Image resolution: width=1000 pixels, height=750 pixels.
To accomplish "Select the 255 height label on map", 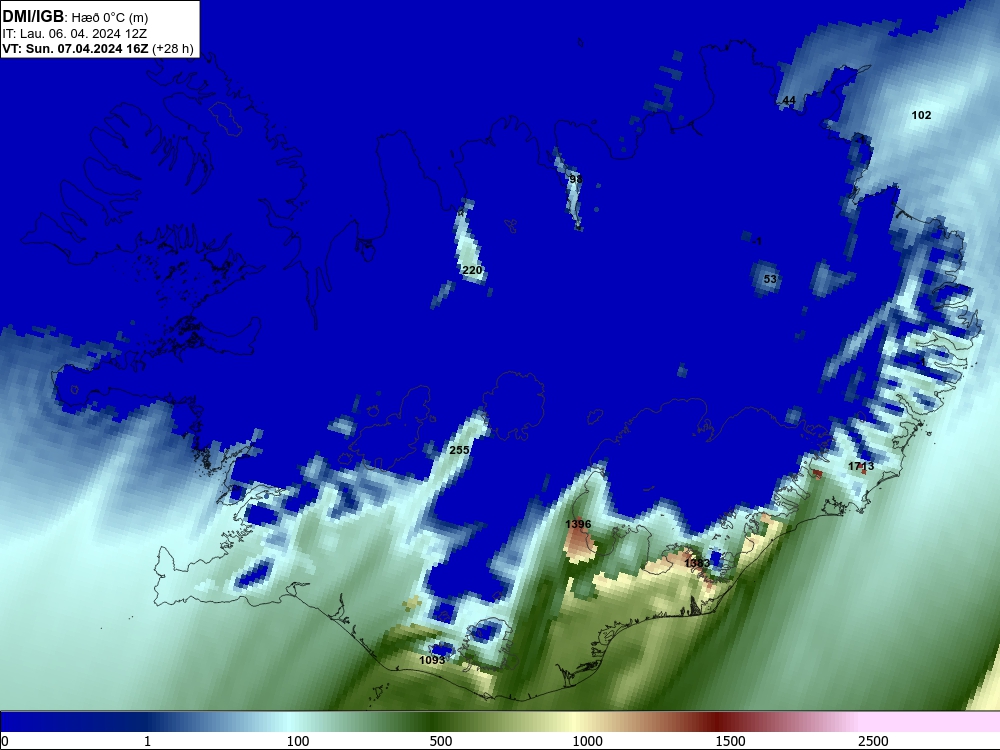I will click(x=459, y=450).
